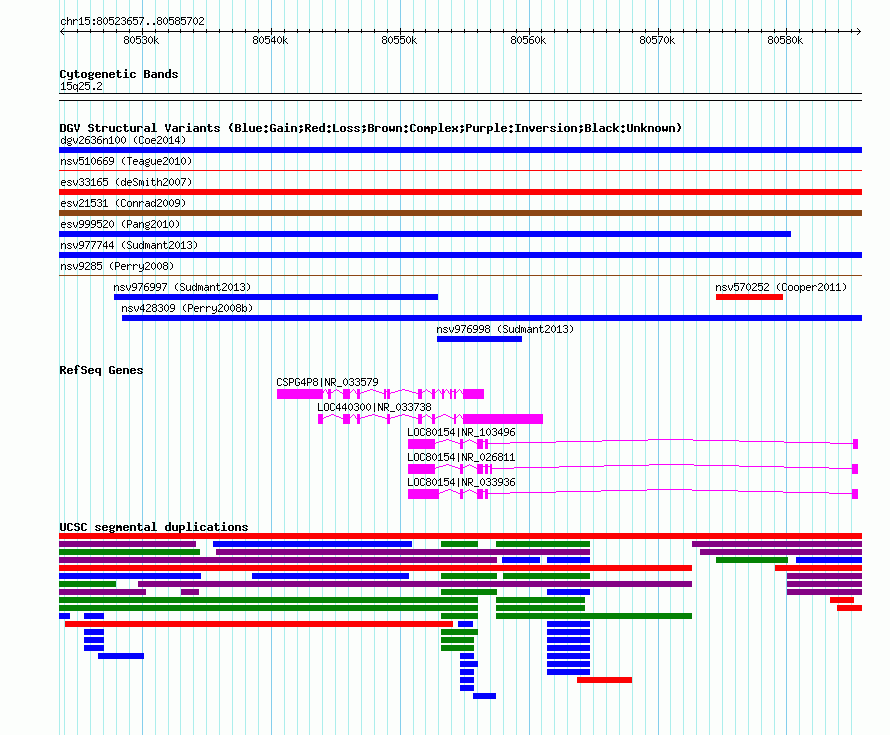
Task: Open the esv33165 (deSmith2007) variant
Action: 126,182
